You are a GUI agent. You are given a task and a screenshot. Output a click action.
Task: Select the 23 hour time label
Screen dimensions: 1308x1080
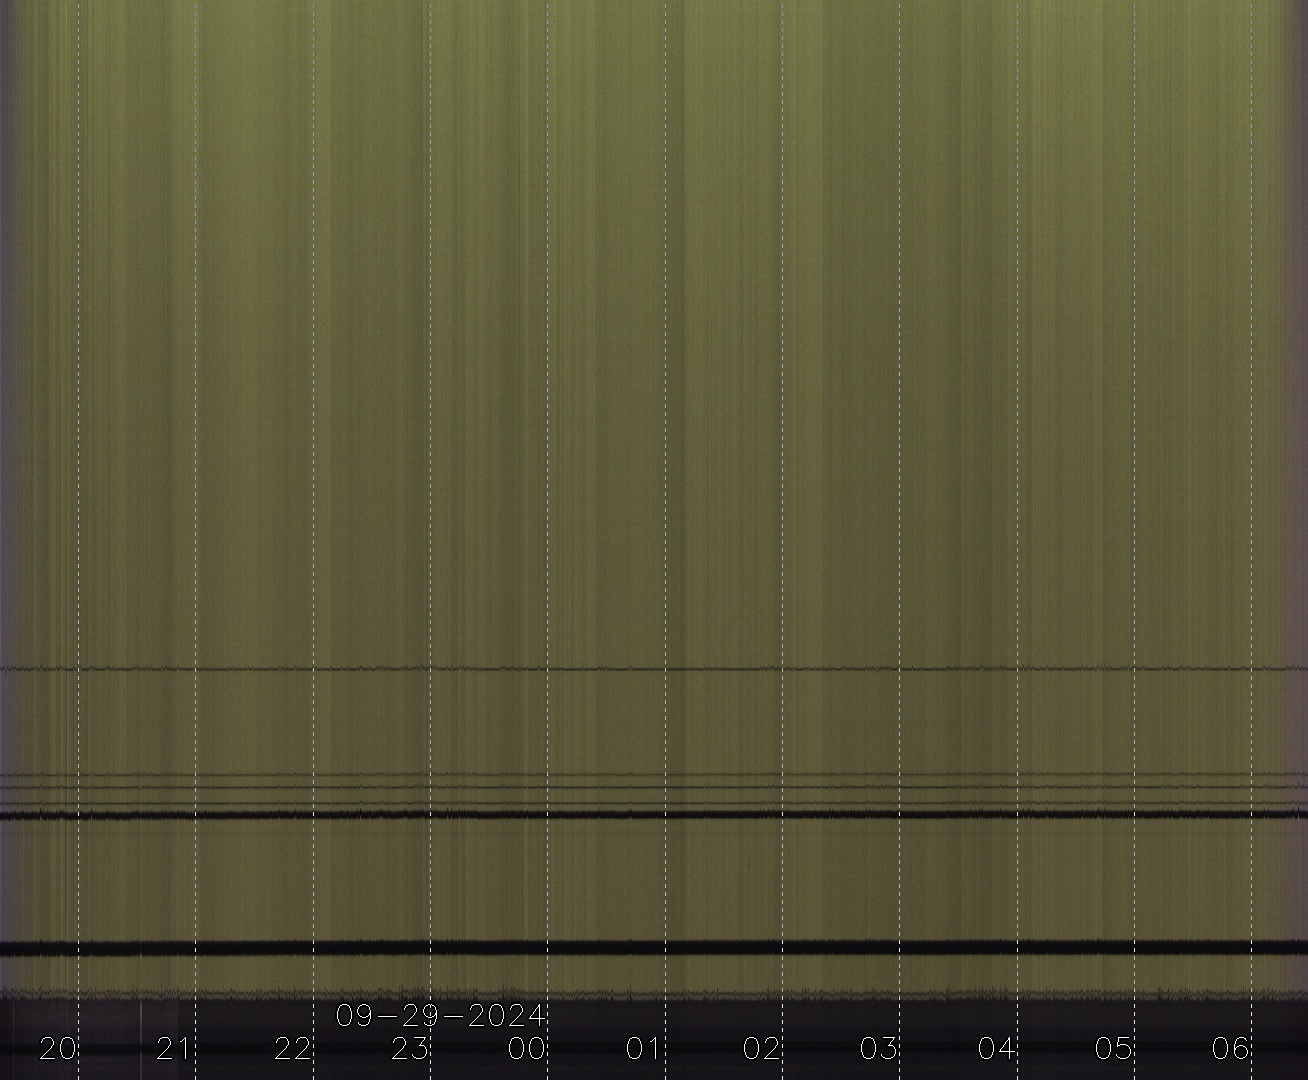[410, 1048]
